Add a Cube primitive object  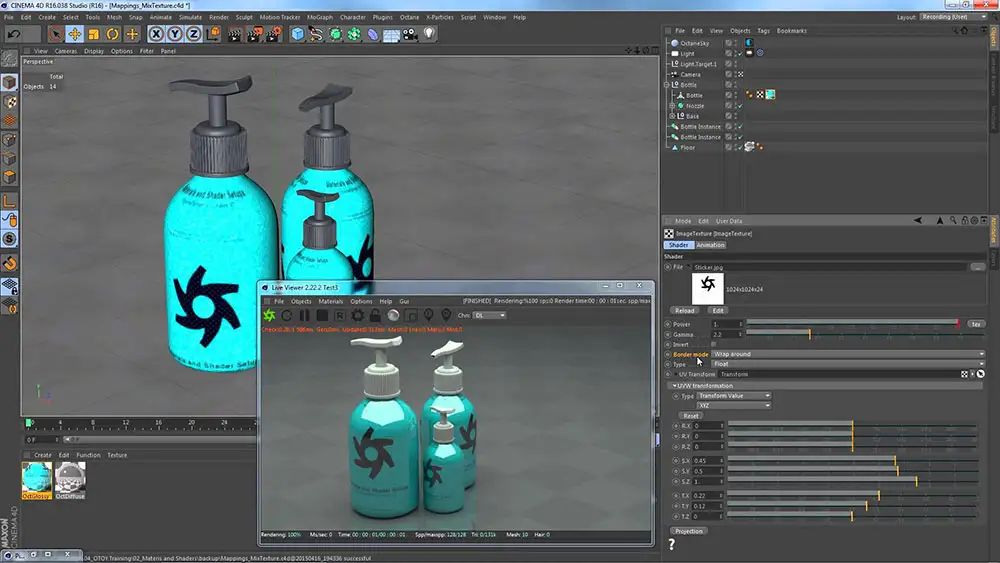(297, 34)
